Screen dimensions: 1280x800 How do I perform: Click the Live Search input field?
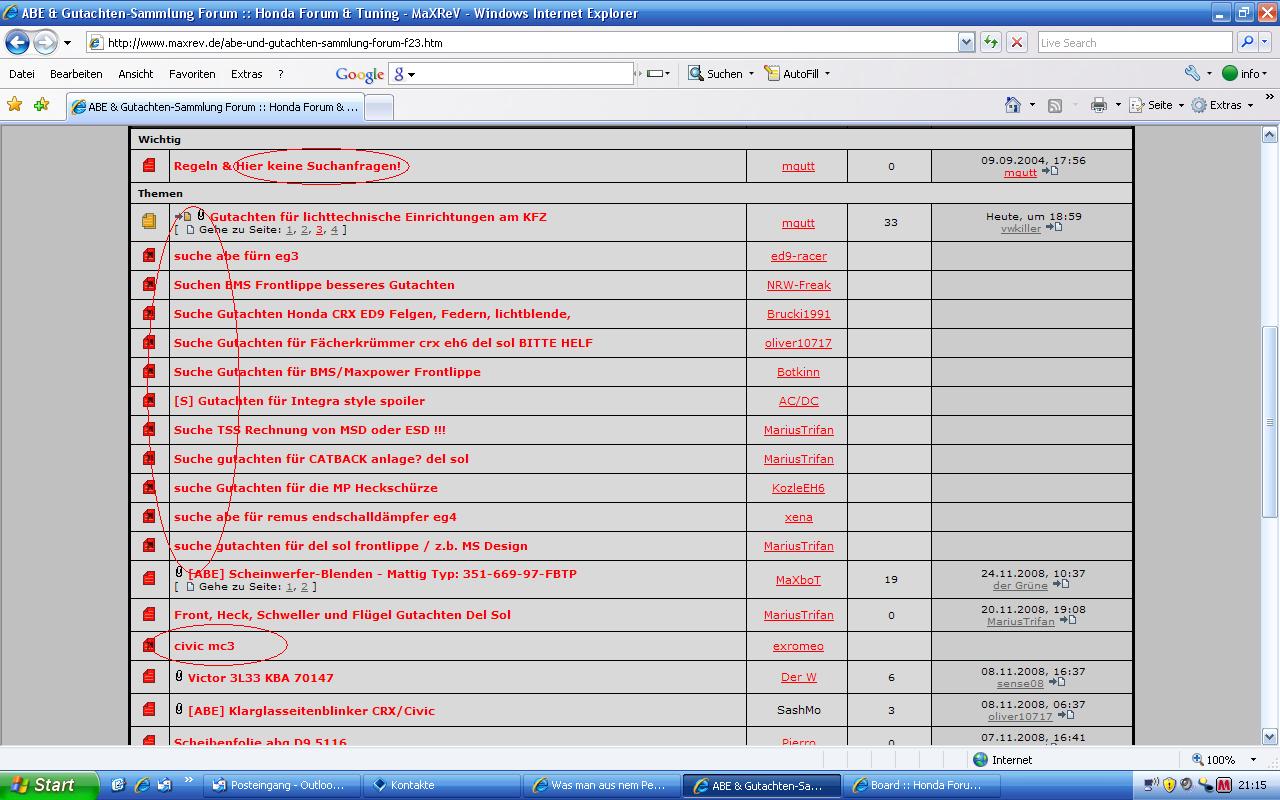1134,42
